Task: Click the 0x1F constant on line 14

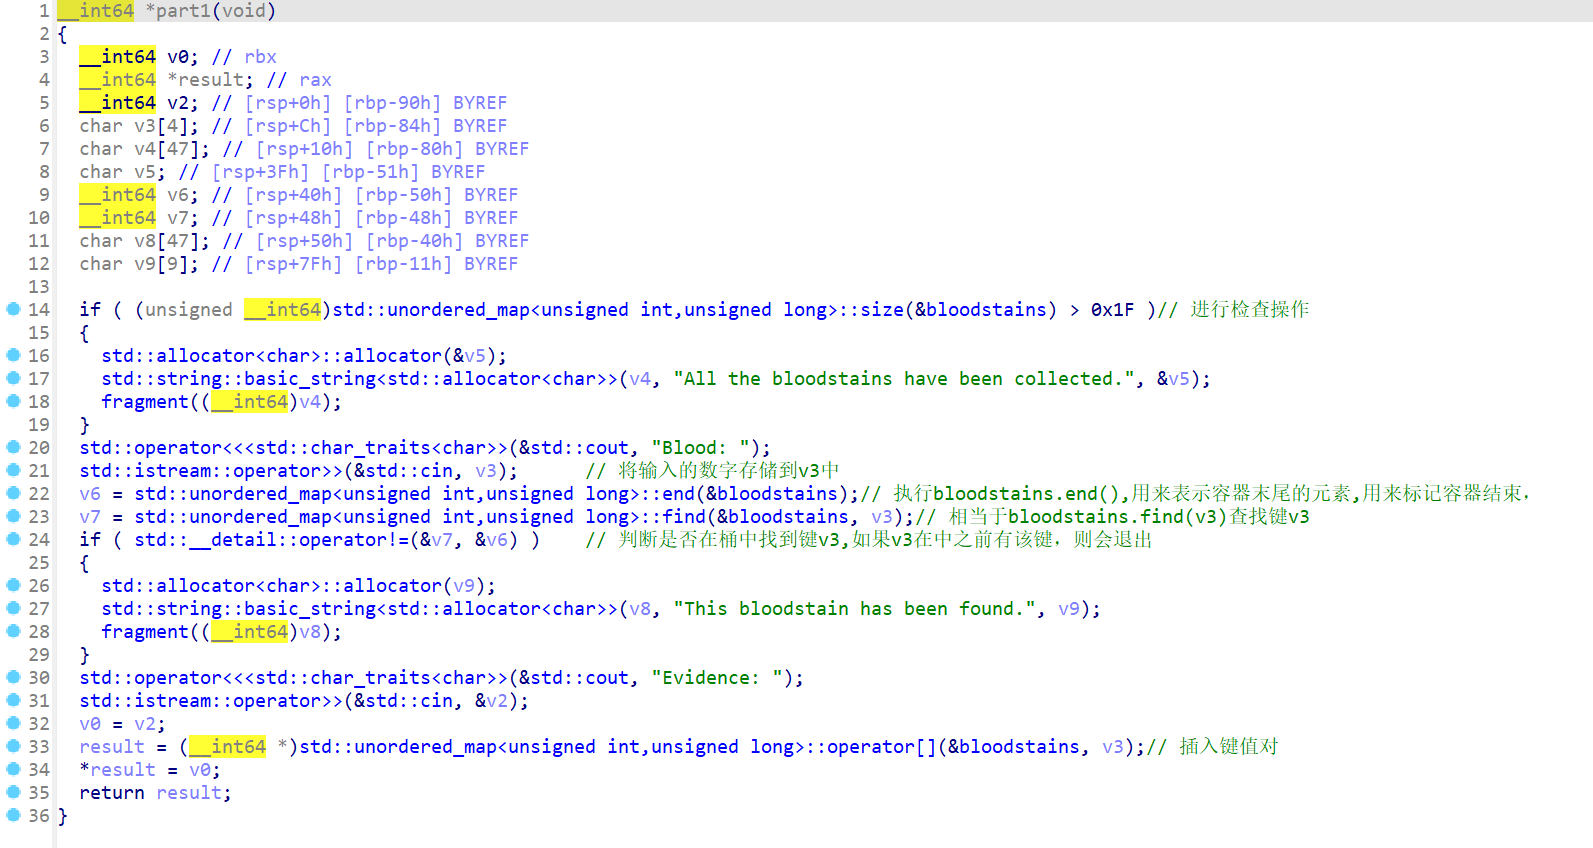Action: (x=1112, y=310)
